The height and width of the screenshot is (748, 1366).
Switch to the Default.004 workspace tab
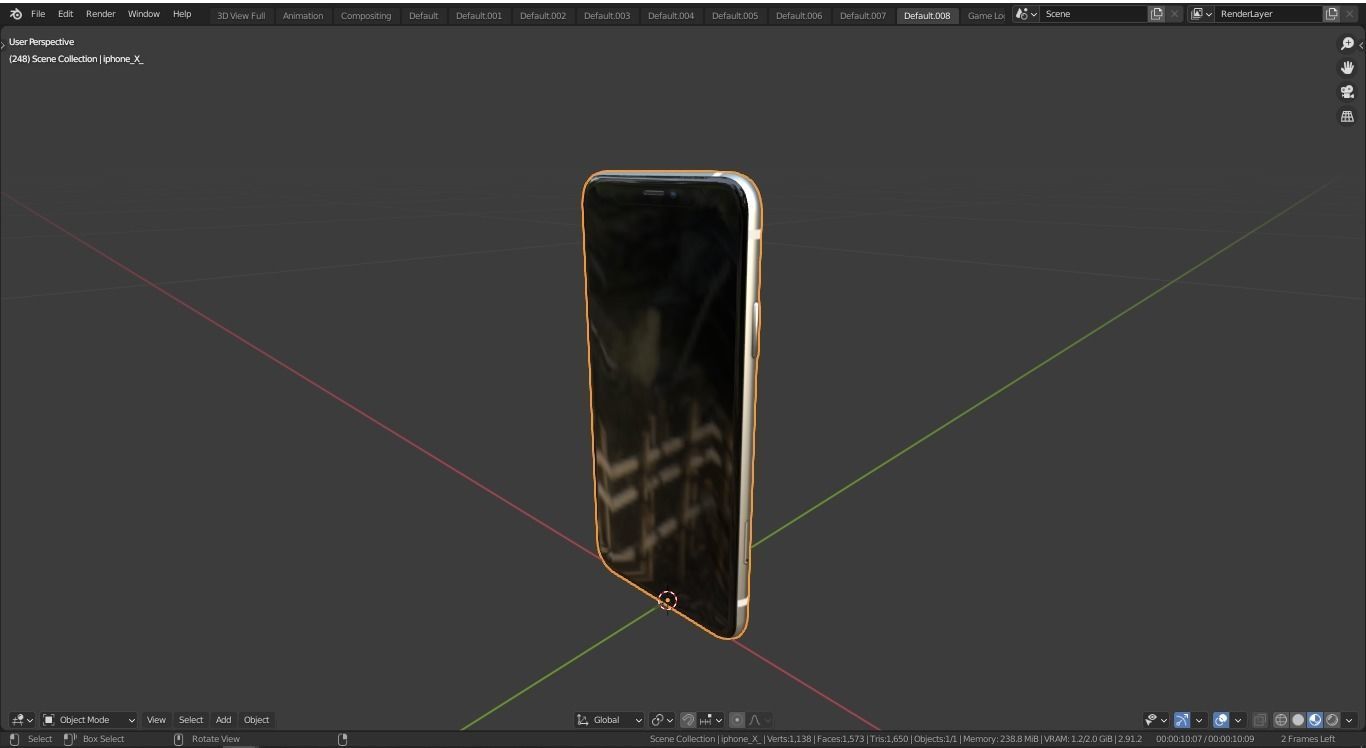pos(671,15)
